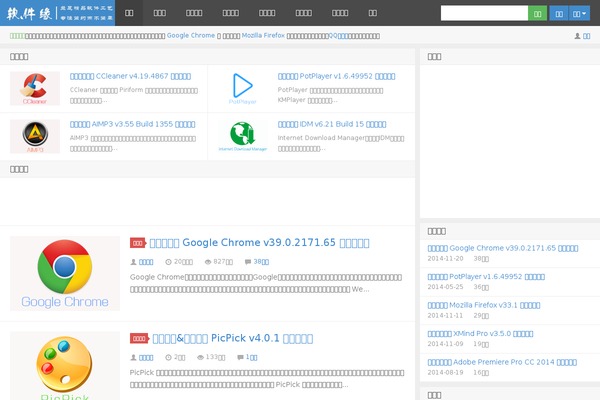Click the site logo in the header
Image resolution: width=600 pixels, height=400 pixels.
point(57,13)
